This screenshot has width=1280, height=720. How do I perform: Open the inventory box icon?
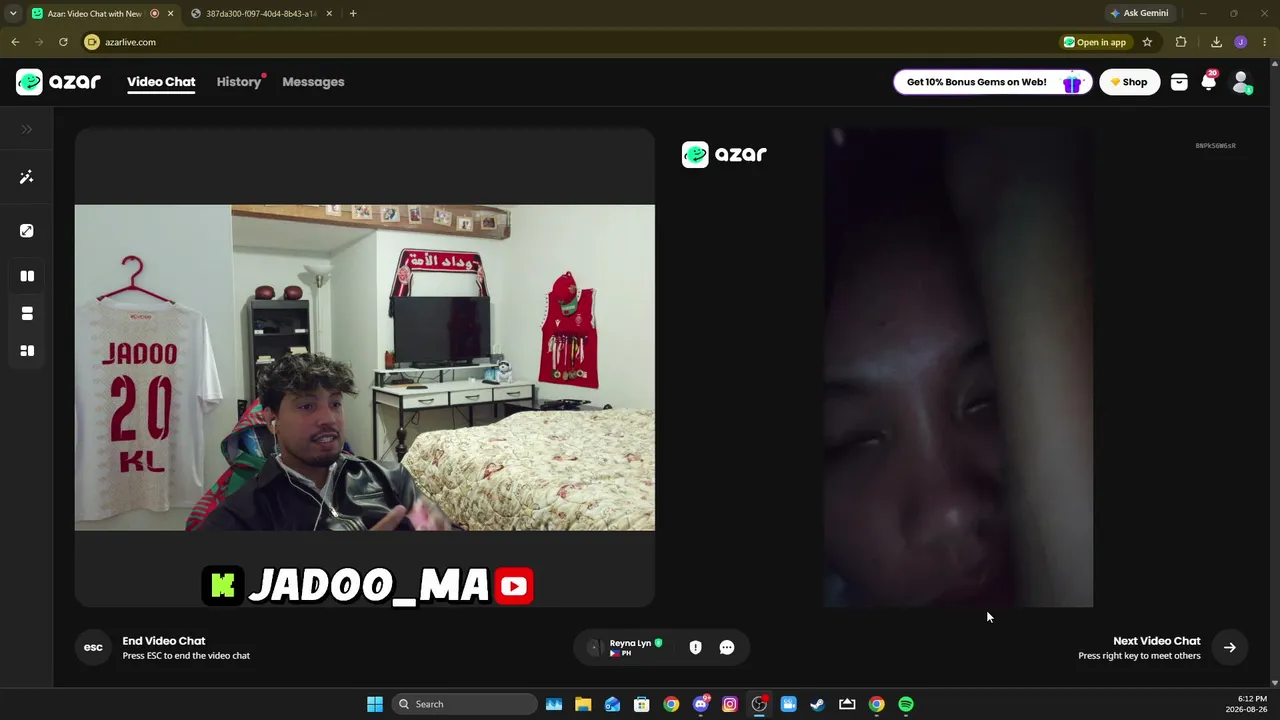[x=1179, y=83]
